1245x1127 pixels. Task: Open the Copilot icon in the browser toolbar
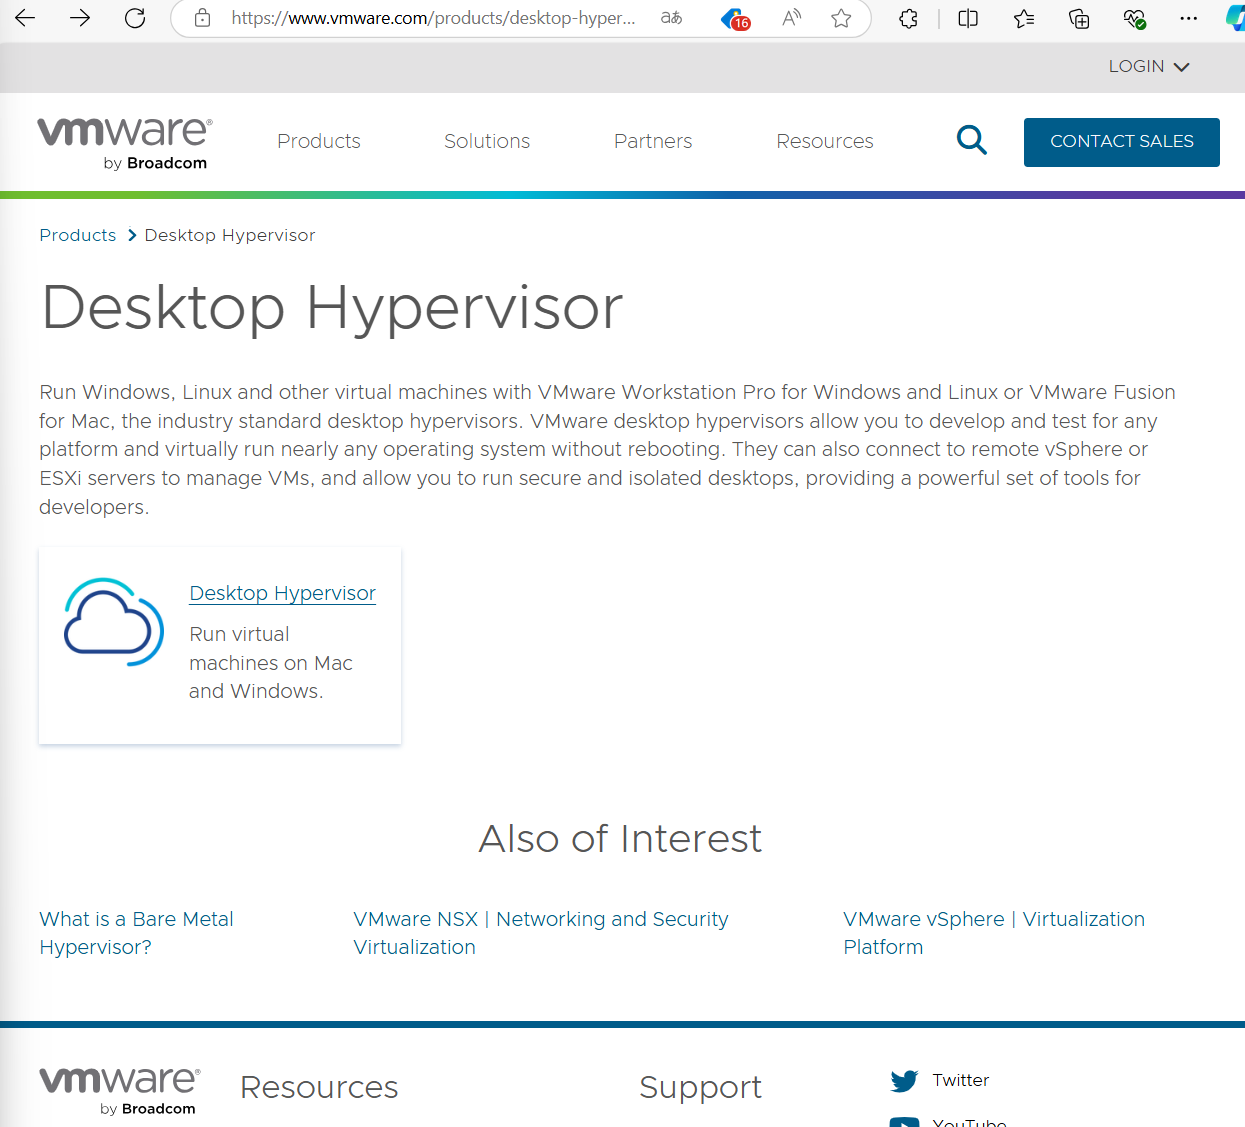point(1236,18)
